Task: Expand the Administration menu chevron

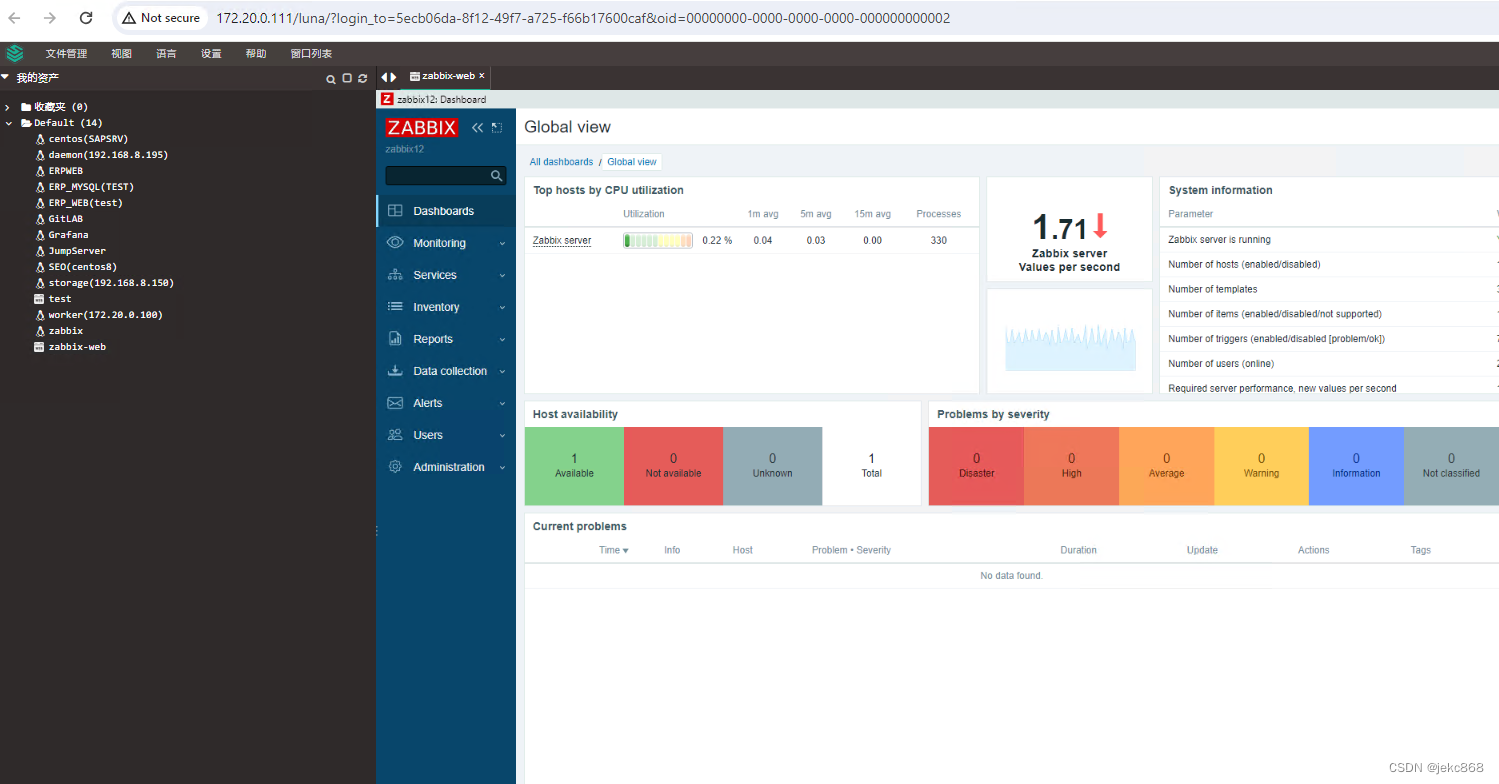Action: (x=503, y=467)
